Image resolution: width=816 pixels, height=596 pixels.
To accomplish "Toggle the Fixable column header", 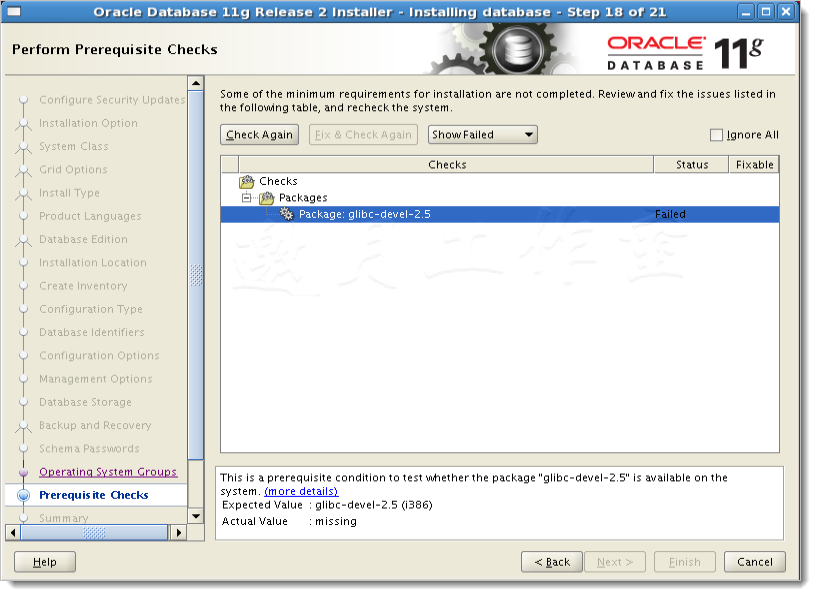I will [755, 164].
